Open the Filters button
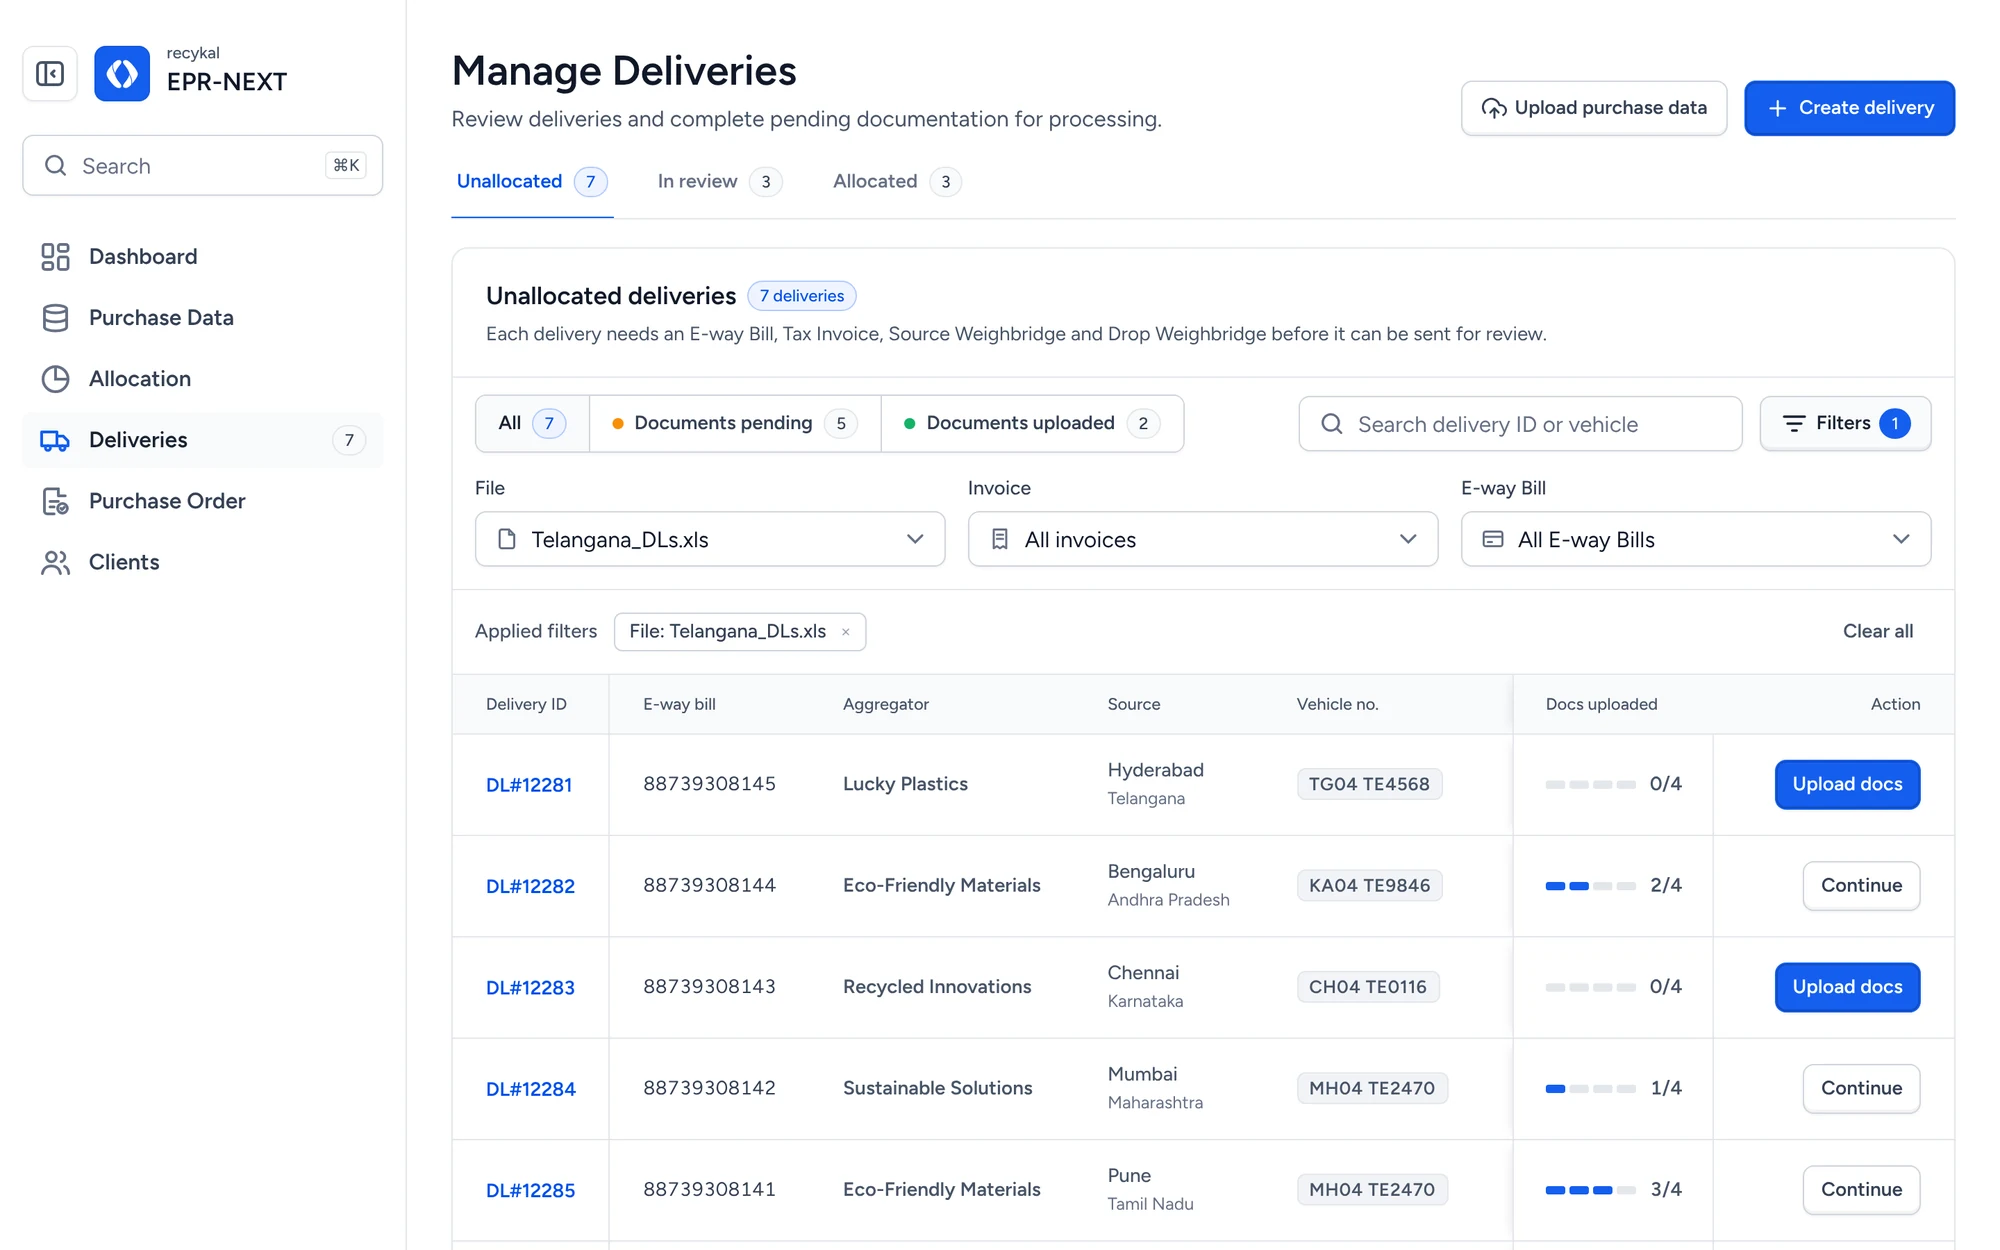The image size is (2000, 1250). (x=1845, y=424)
